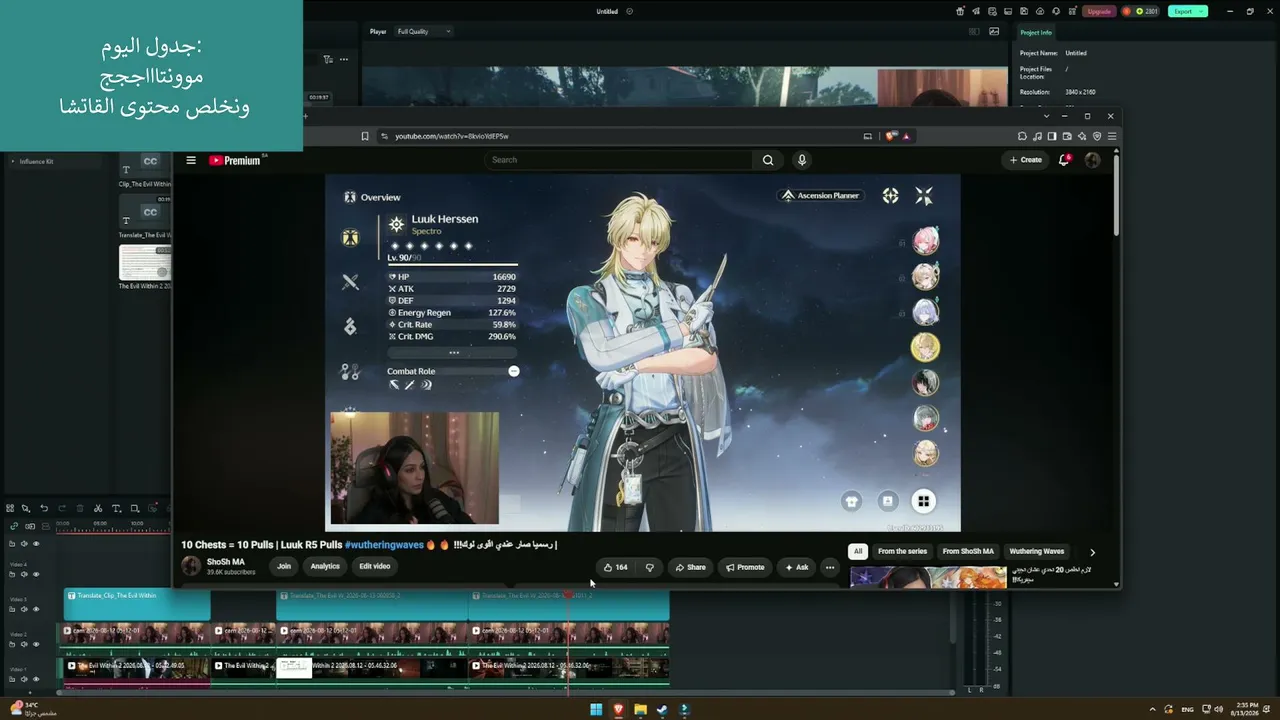Open Steam from the taskbar

tap(662, 710)
